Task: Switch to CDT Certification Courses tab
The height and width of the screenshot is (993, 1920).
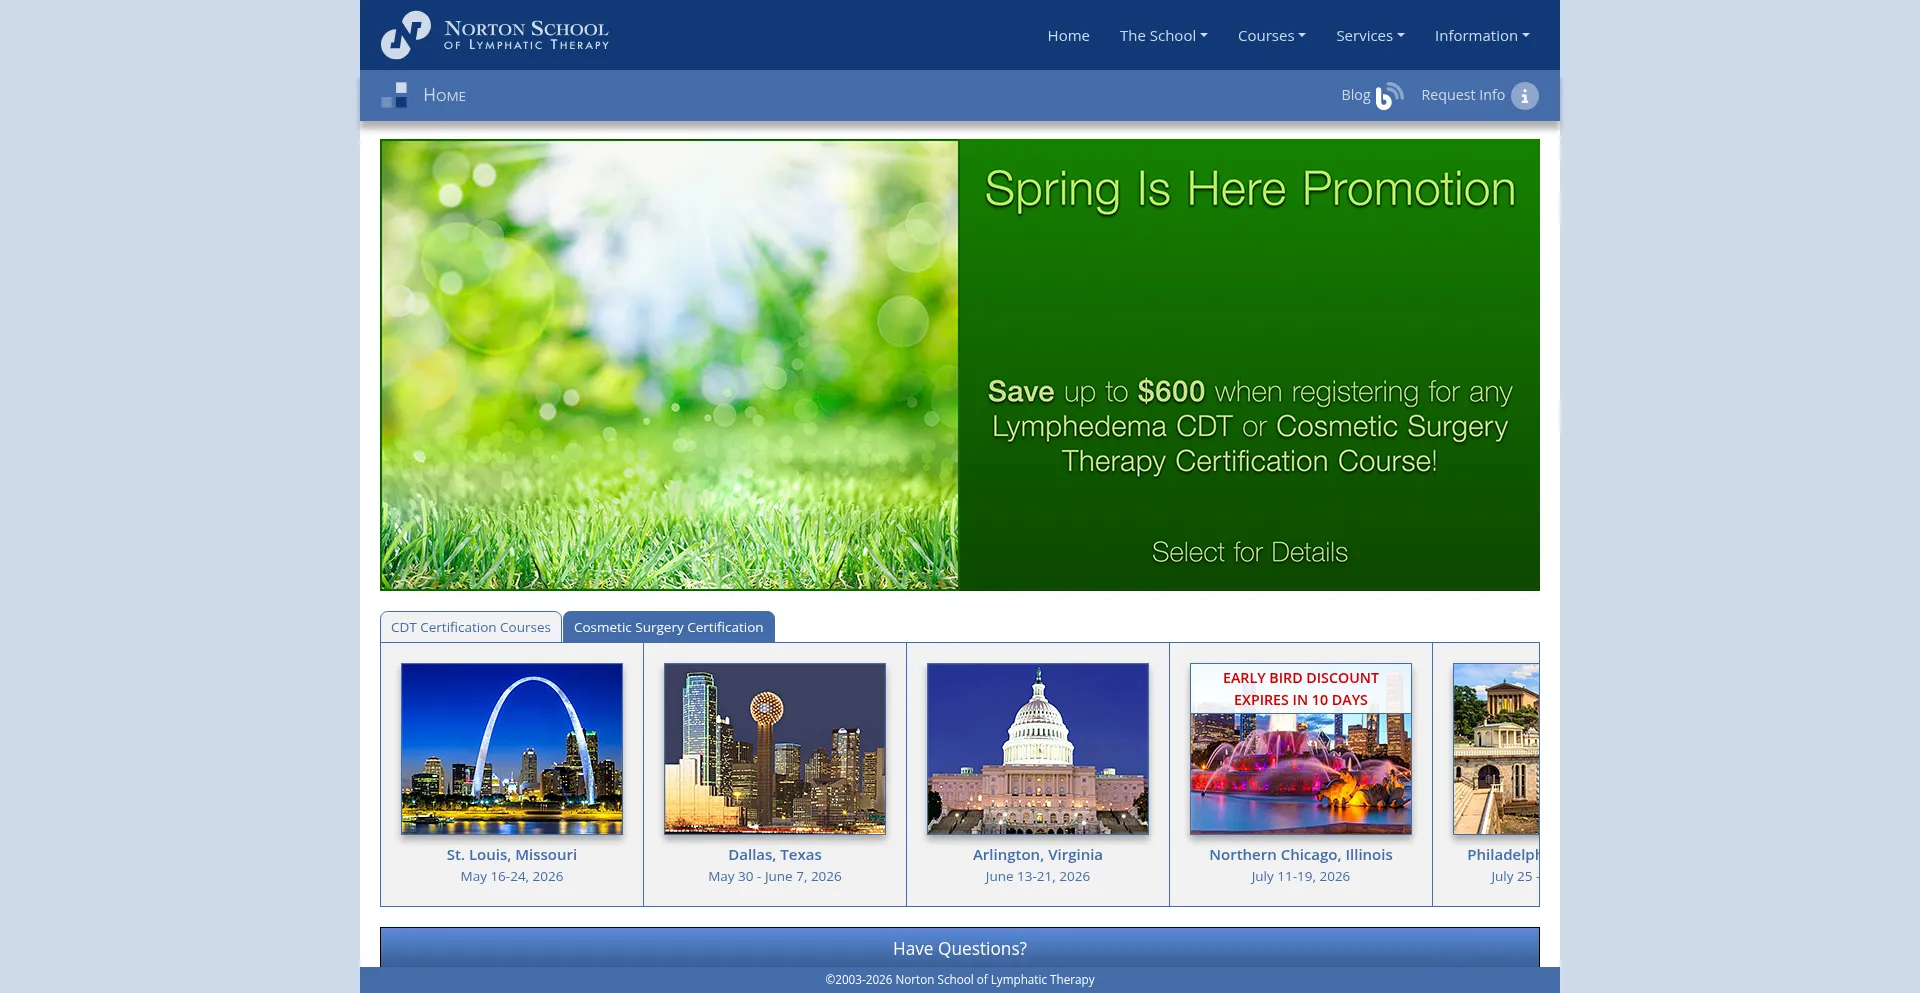Action: (470, 627)
